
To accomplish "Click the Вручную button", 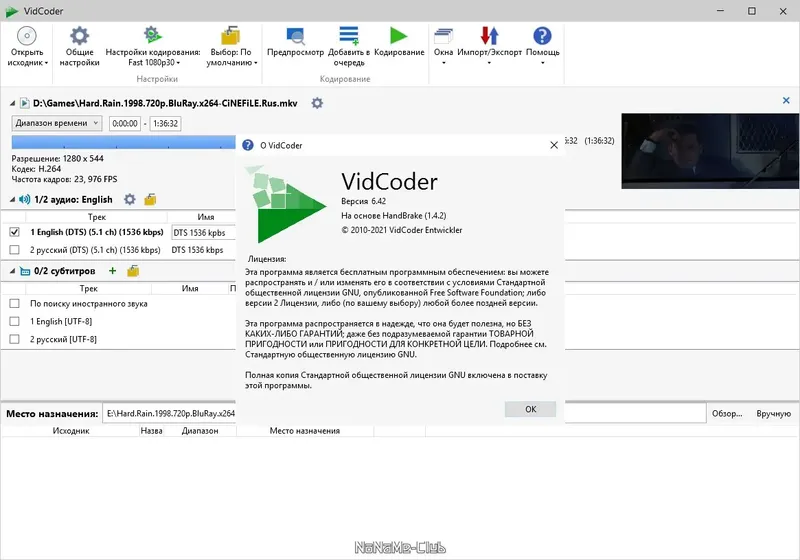I will (773, 414).
